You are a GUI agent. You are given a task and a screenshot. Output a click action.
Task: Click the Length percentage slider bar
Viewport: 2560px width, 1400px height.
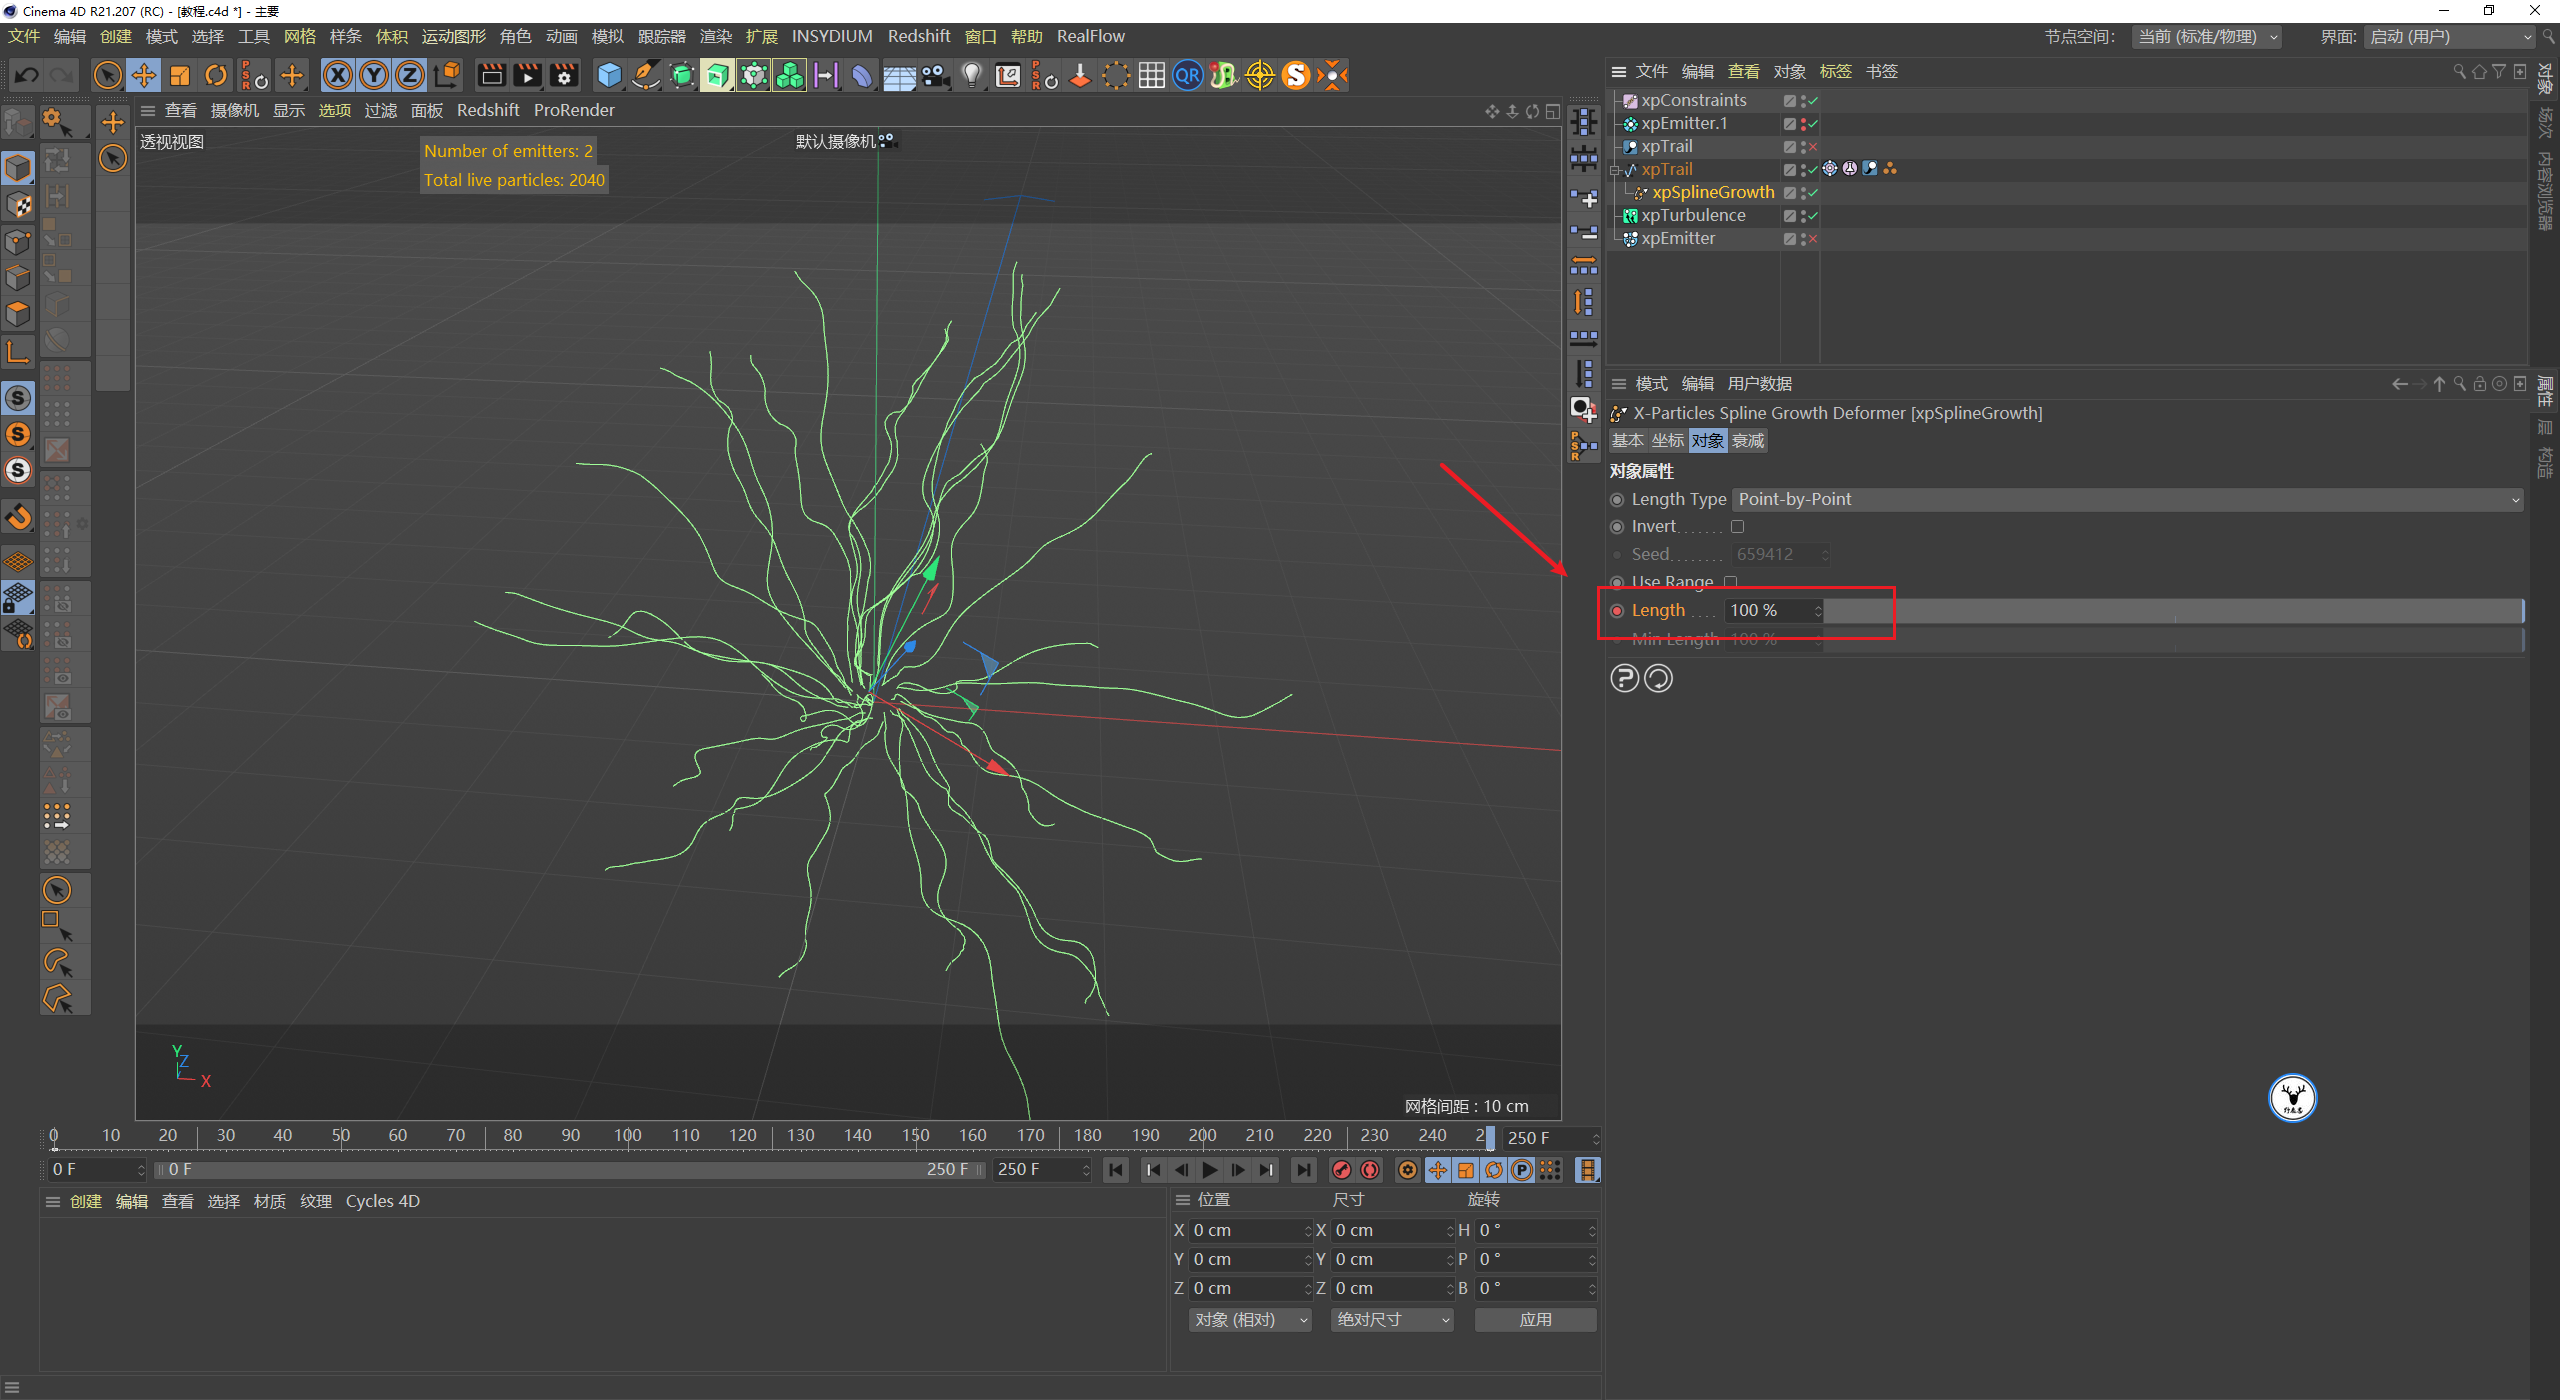point(2174,610)
